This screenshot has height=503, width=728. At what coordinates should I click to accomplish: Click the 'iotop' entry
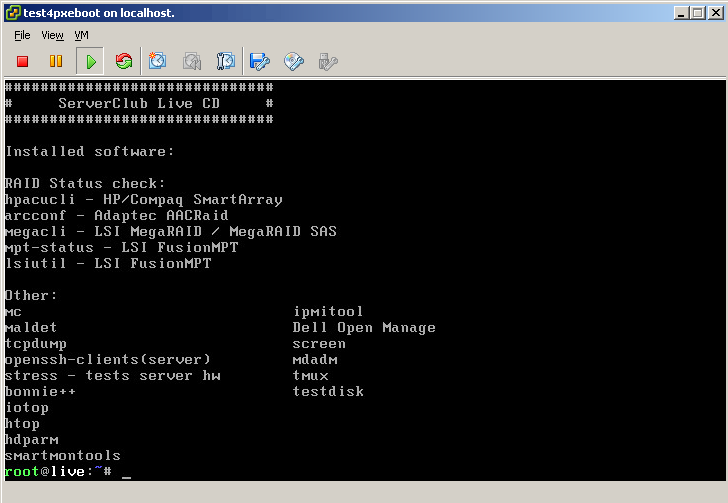point(26,408)
